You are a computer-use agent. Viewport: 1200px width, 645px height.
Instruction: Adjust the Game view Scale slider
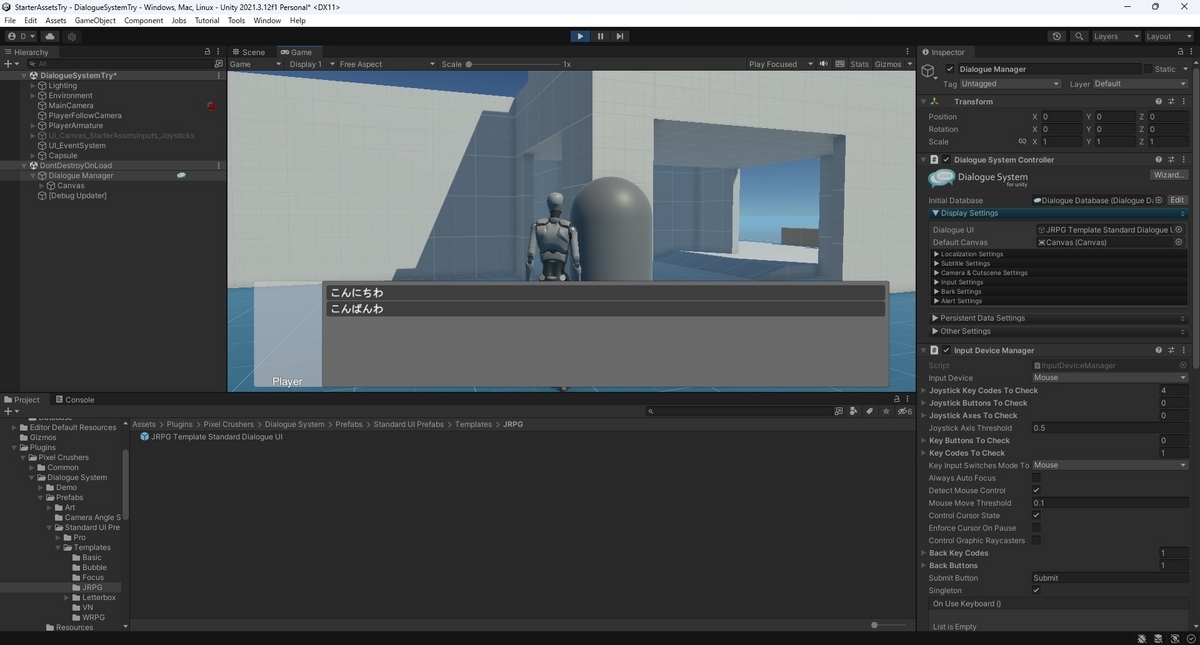click(515, 64)
